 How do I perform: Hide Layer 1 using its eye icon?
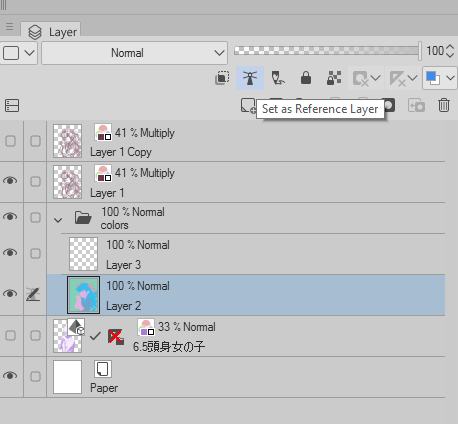click(x=10, y=181)
